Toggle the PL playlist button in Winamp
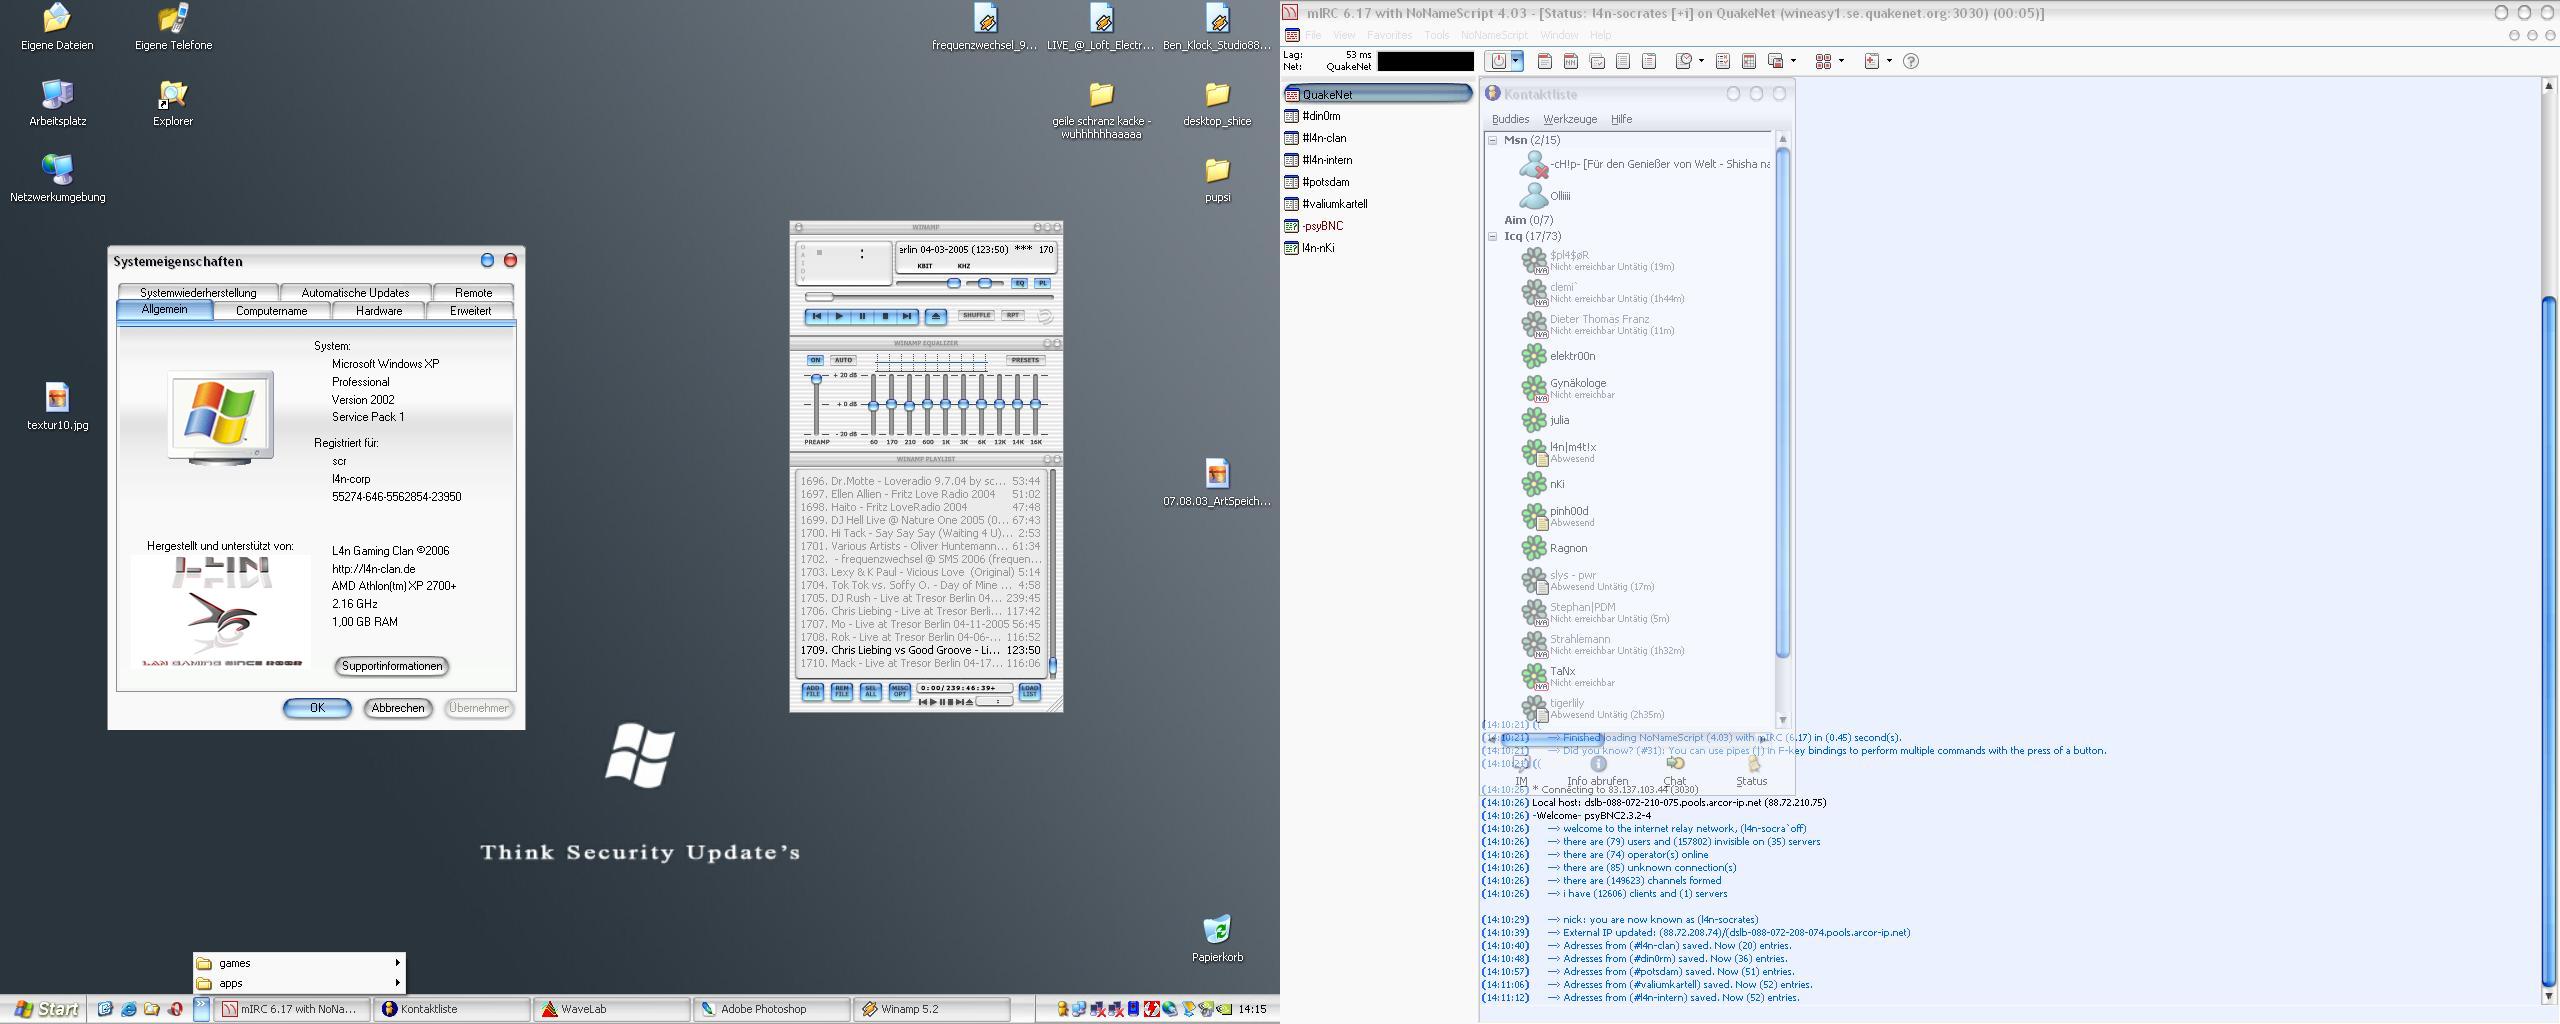The height and width of the screenshot is (1024, 2560). (1042, 283)
